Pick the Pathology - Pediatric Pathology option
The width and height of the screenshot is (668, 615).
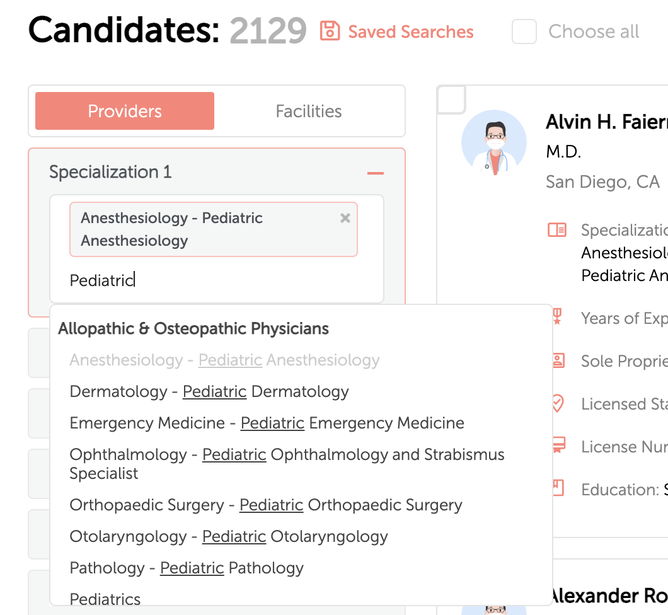click(x=187, y=568)
